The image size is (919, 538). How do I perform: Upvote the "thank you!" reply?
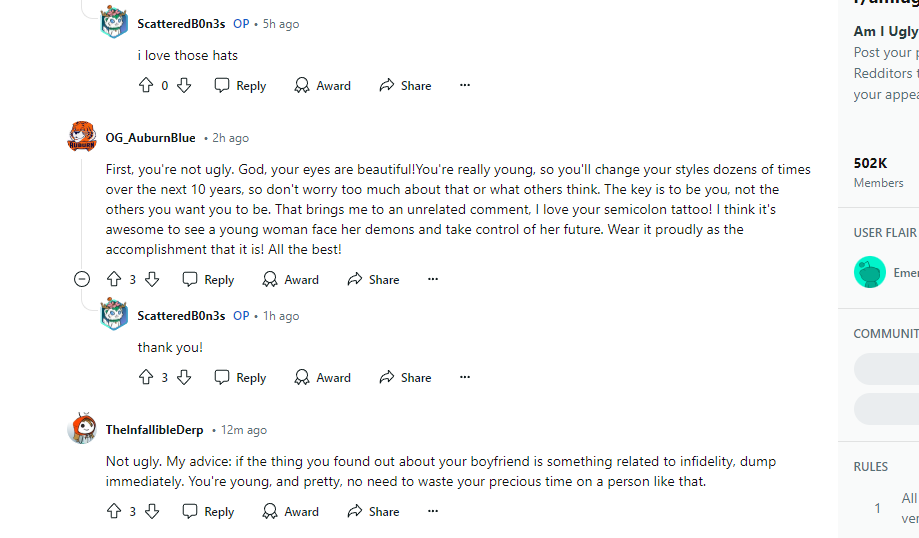click(146, 378)
